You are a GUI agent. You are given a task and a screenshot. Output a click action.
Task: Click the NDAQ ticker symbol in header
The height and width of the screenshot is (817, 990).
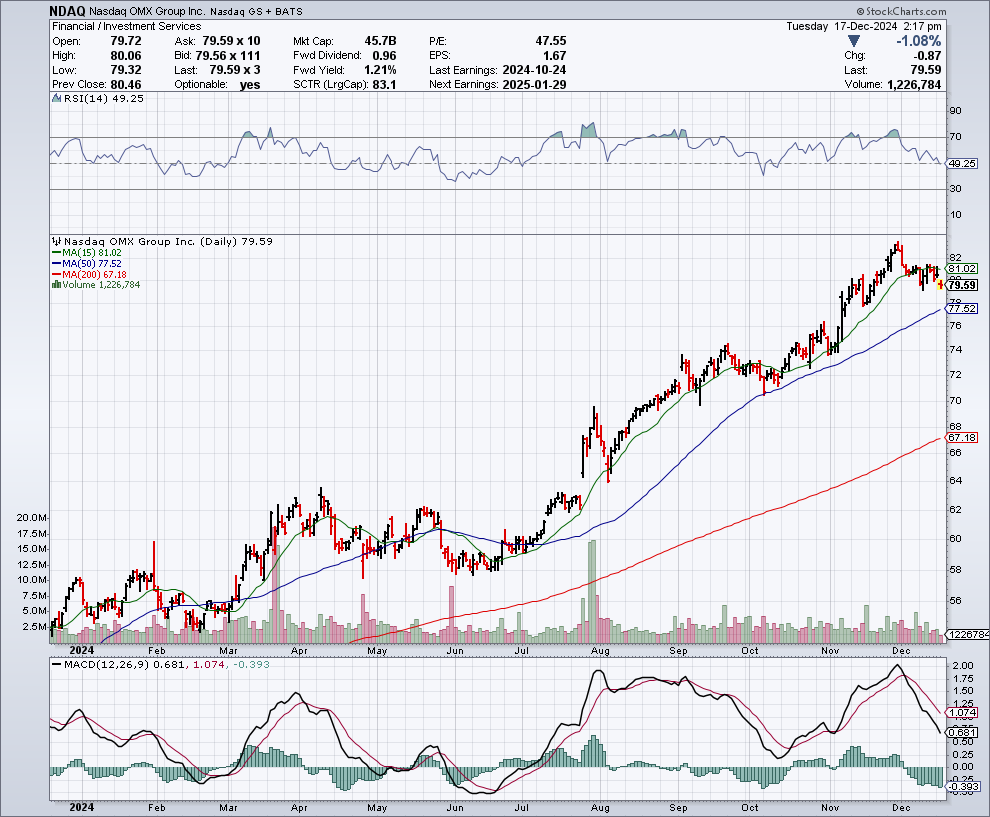[68, 11]
